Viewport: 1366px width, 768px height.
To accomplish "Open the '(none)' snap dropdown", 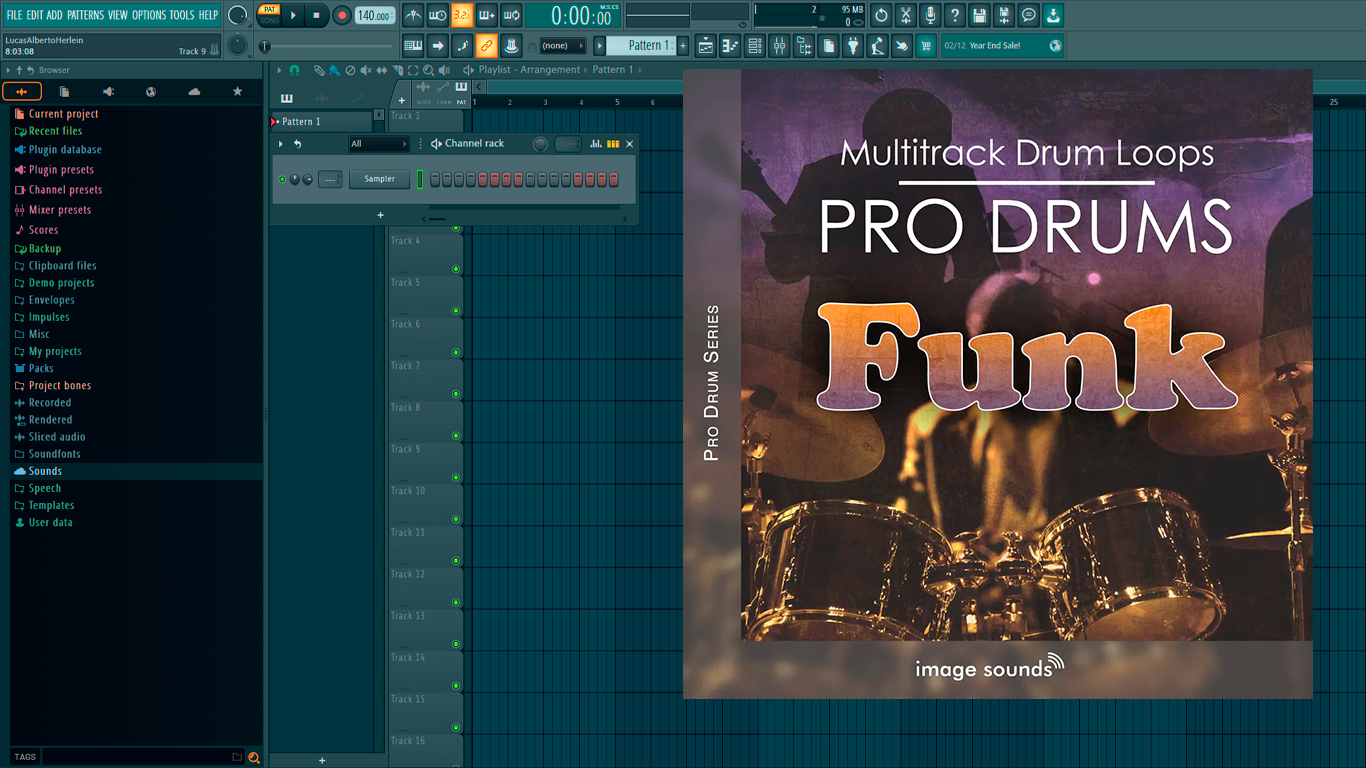I will pyautogui.click(x=562, y=45).
